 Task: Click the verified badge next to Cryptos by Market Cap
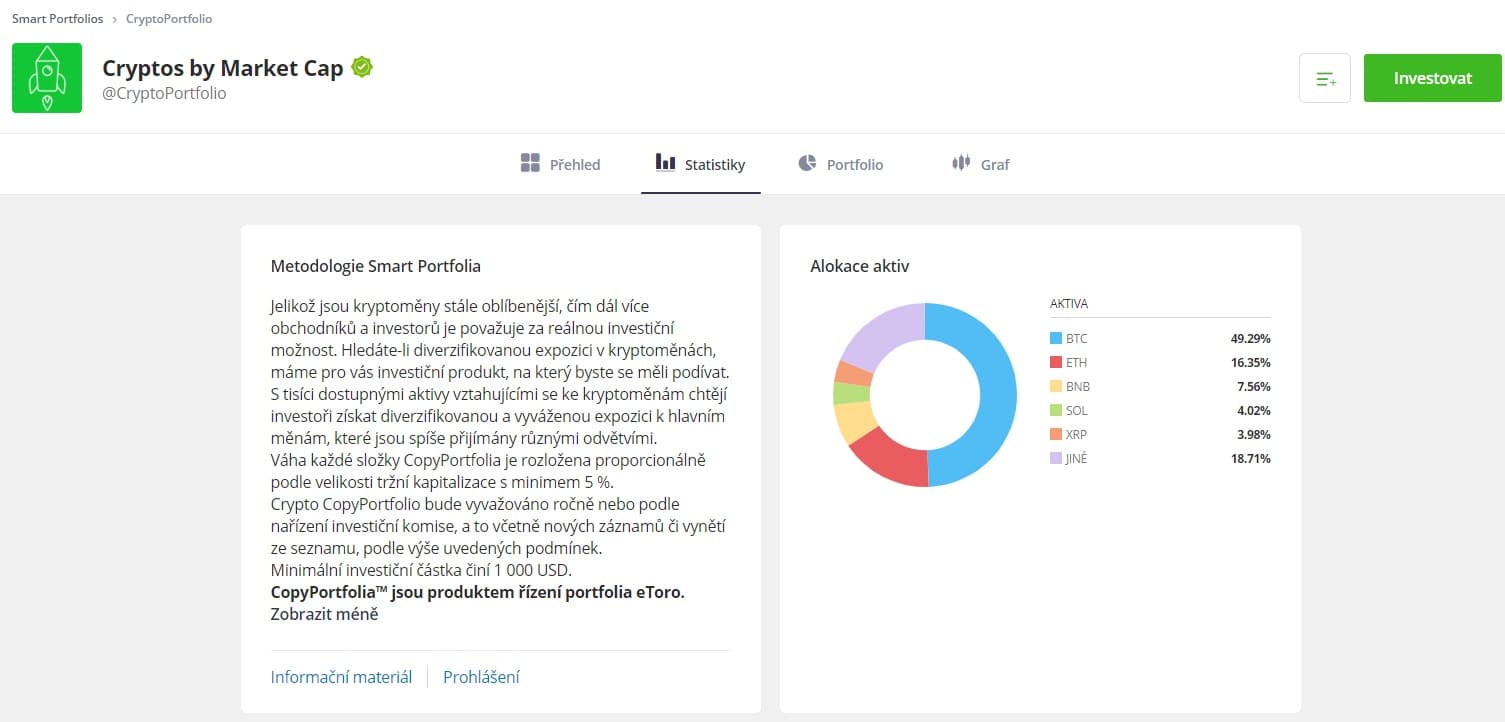click(x=362, y=68)
